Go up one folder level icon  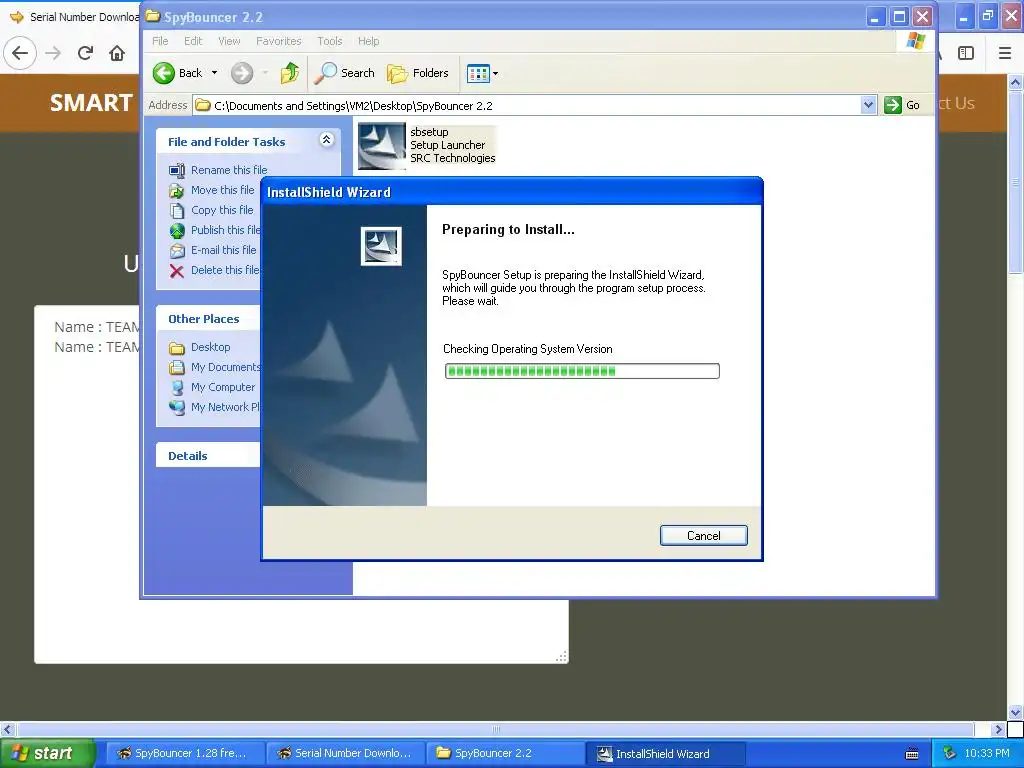(290, 73)
